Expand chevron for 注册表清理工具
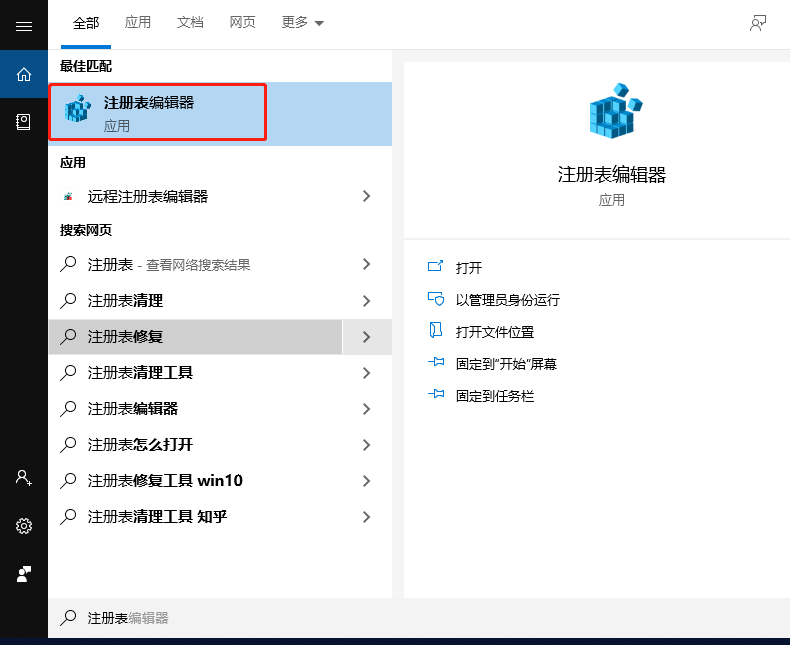 [367, 373]
